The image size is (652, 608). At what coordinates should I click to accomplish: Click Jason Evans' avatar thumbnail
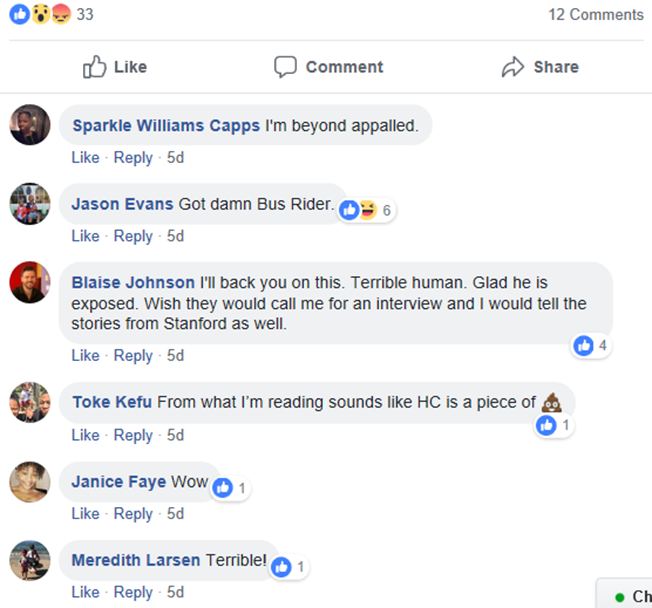coord(30,204)
